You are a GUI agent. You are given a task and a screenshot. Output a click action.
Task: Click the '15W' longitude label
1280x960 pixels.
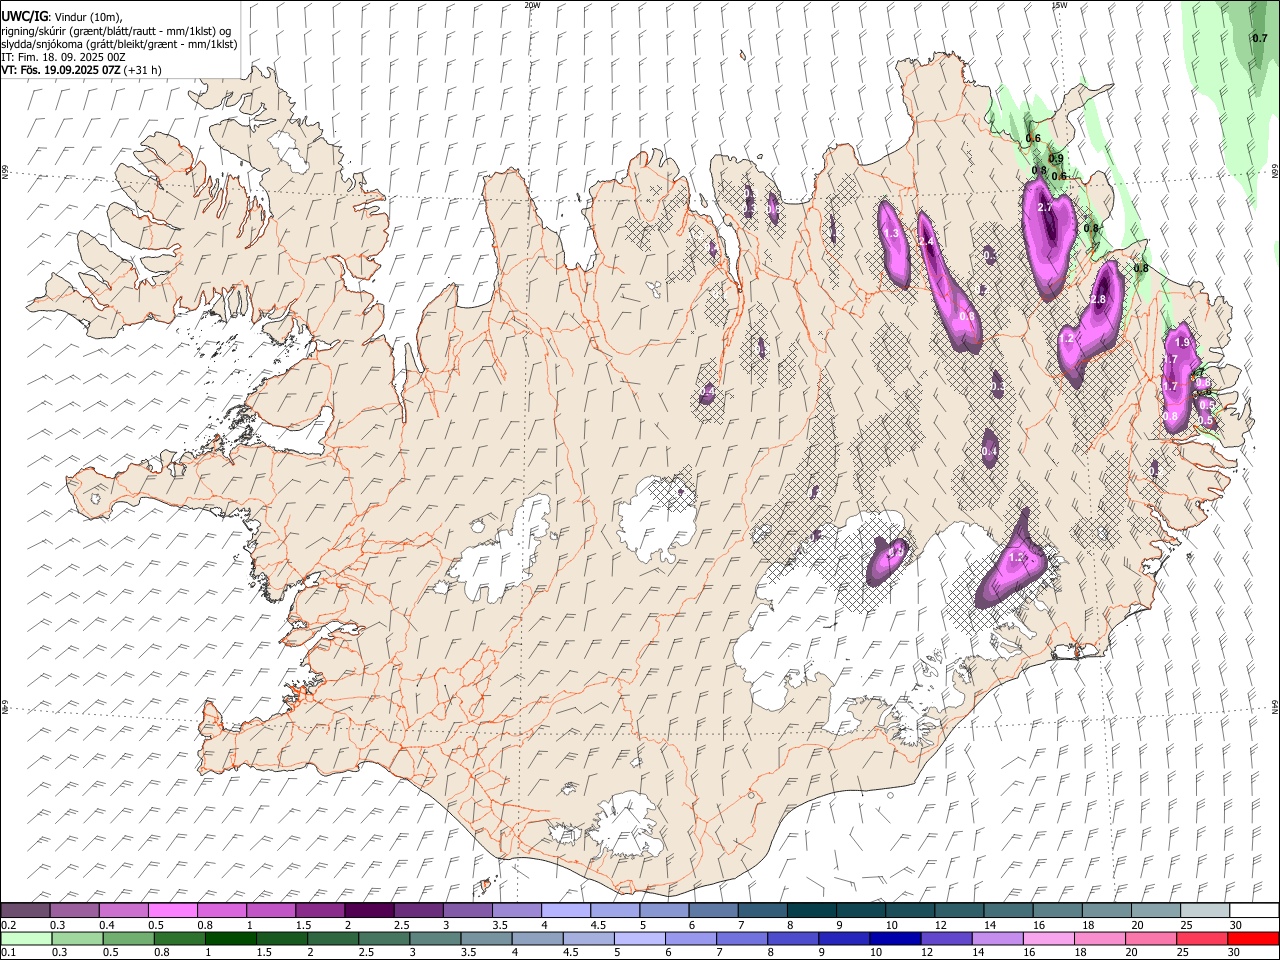pyautogui.click(x=1059, y=5)
